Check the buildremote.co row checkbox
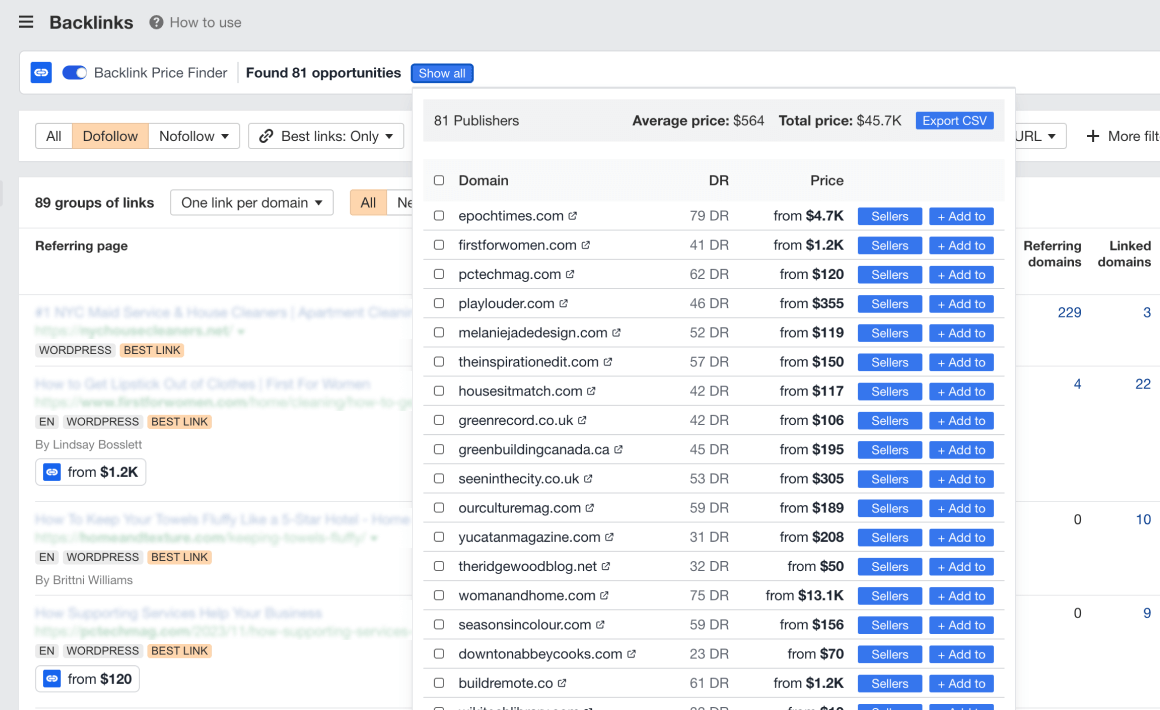The image size is (1160, 710). [x=439, y=683]
